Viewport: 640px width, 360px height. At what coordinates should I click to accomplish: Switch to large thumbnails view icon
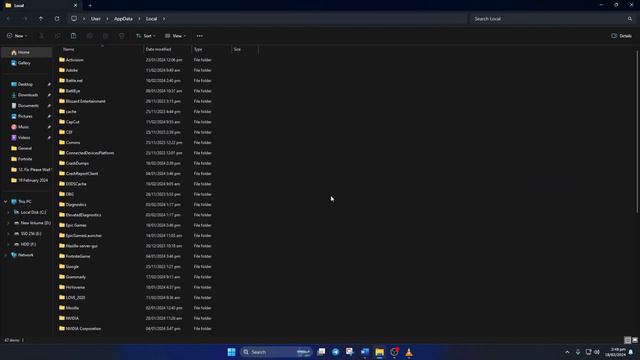click(x=635, y=340)
